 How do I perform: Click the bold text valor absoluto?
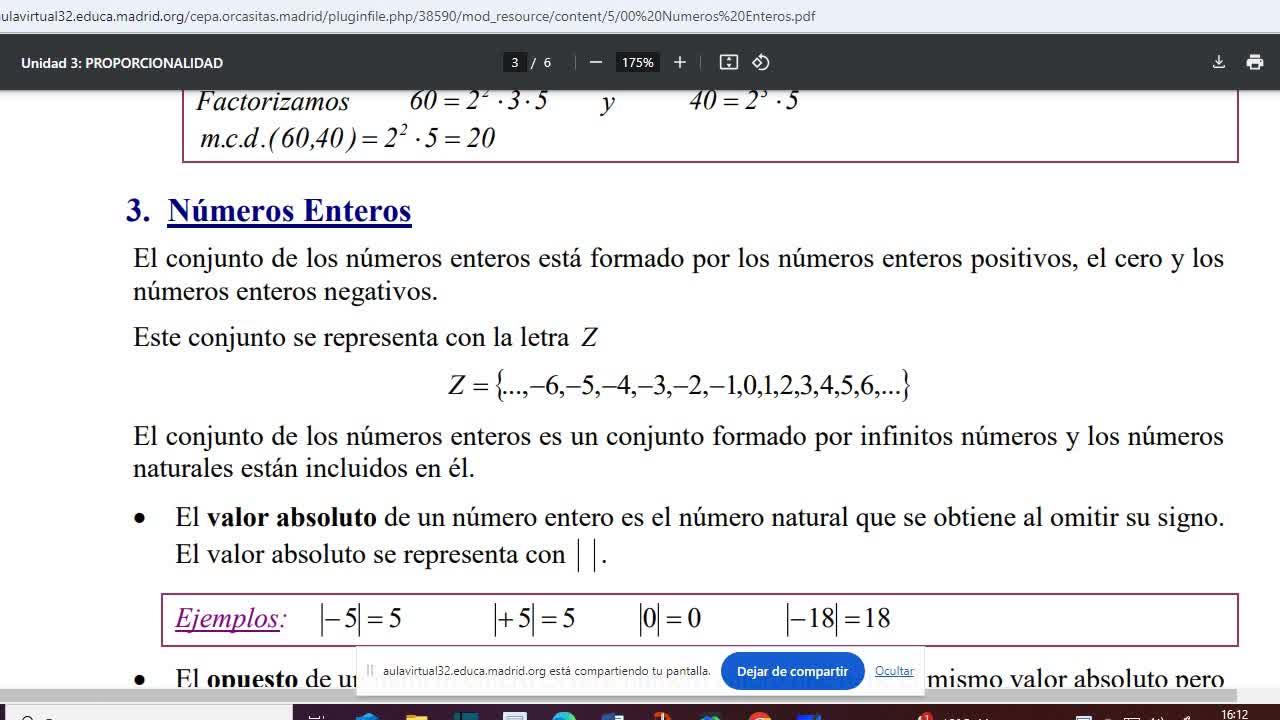pyautogui.click(x=292, y=518)
